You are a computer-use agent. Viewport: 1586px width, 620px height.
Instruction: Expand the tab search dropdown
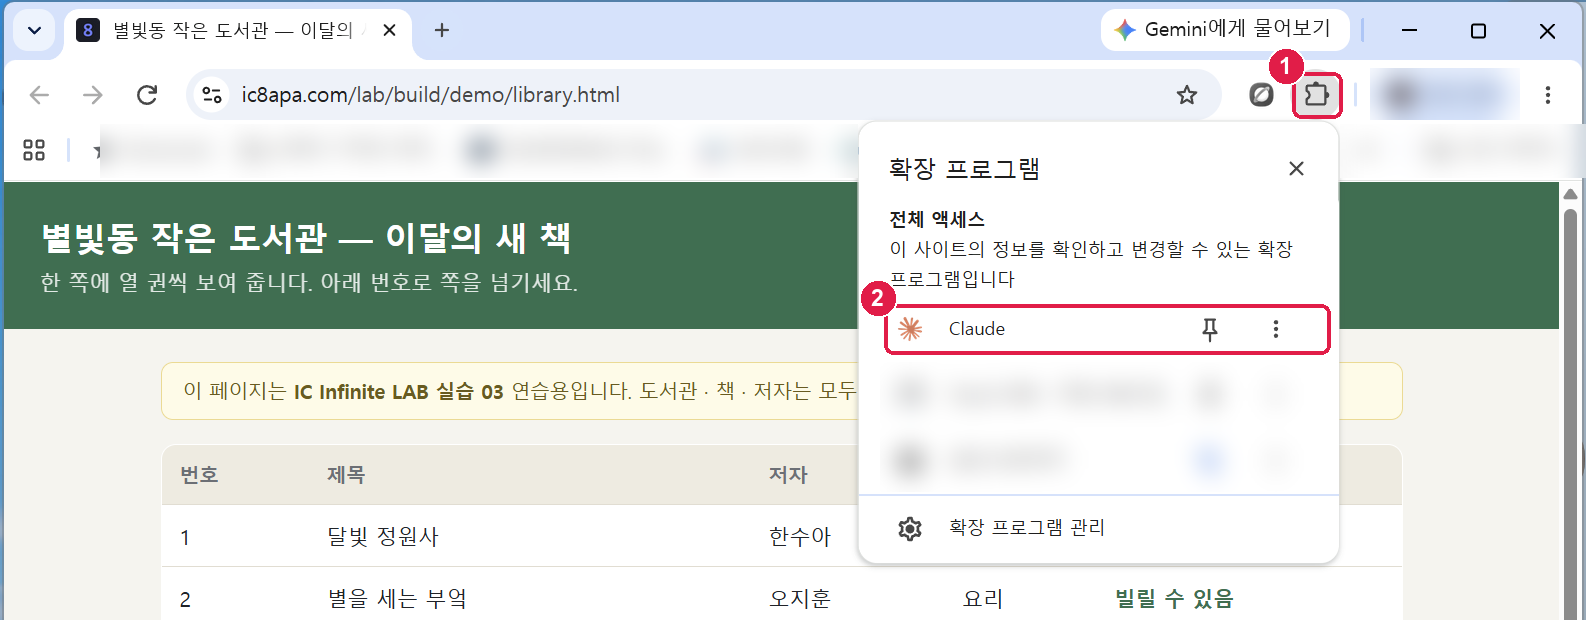click(x=34, y=30)
